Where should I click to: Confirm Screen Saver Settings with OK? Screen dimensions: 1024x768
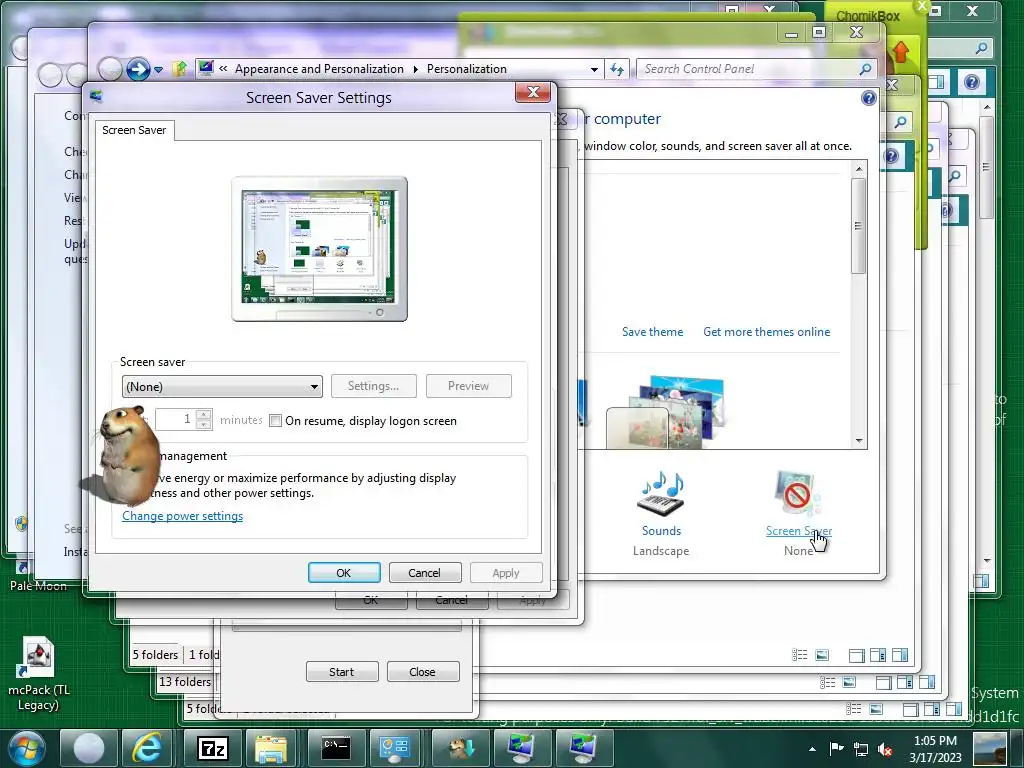pyautogui.click(x=344, y=573)
